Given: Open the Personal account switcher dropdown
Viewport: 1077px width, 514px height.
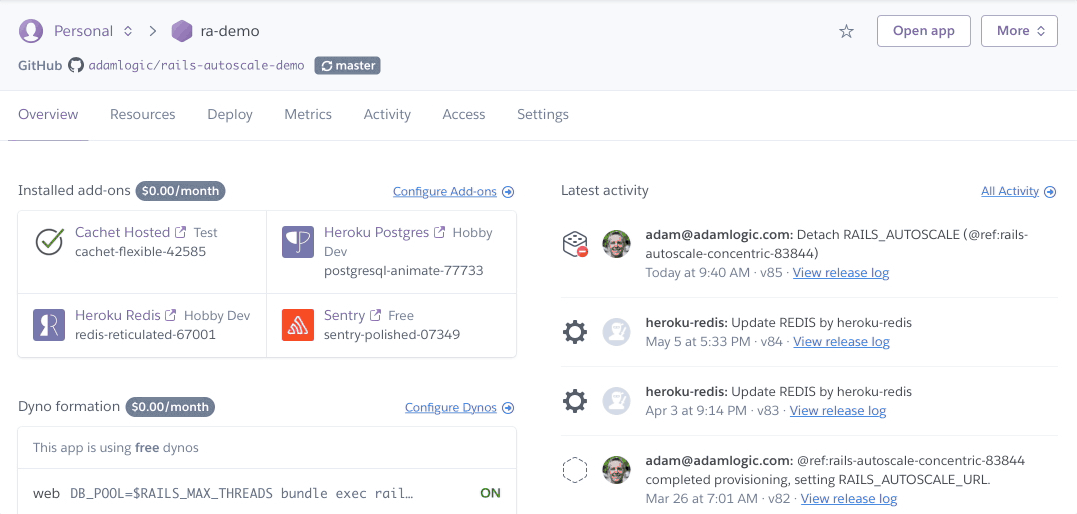Looking at the screenshot, I should [x=93, y=31].
